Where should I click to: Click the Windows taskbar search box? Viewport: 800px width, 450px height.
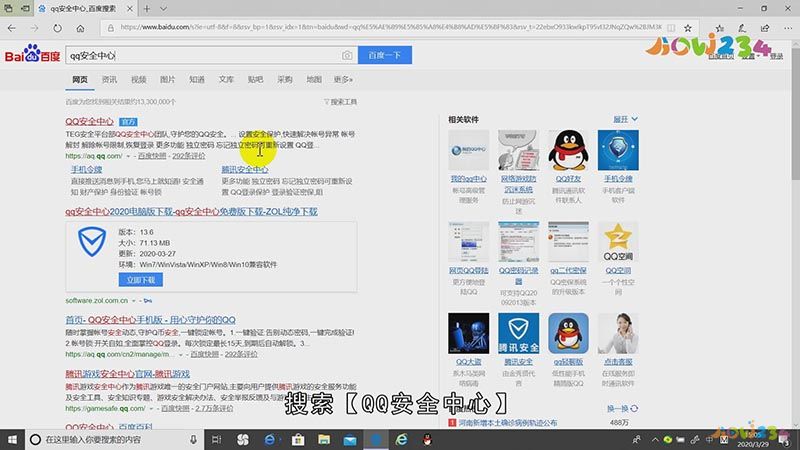(114, 439)
